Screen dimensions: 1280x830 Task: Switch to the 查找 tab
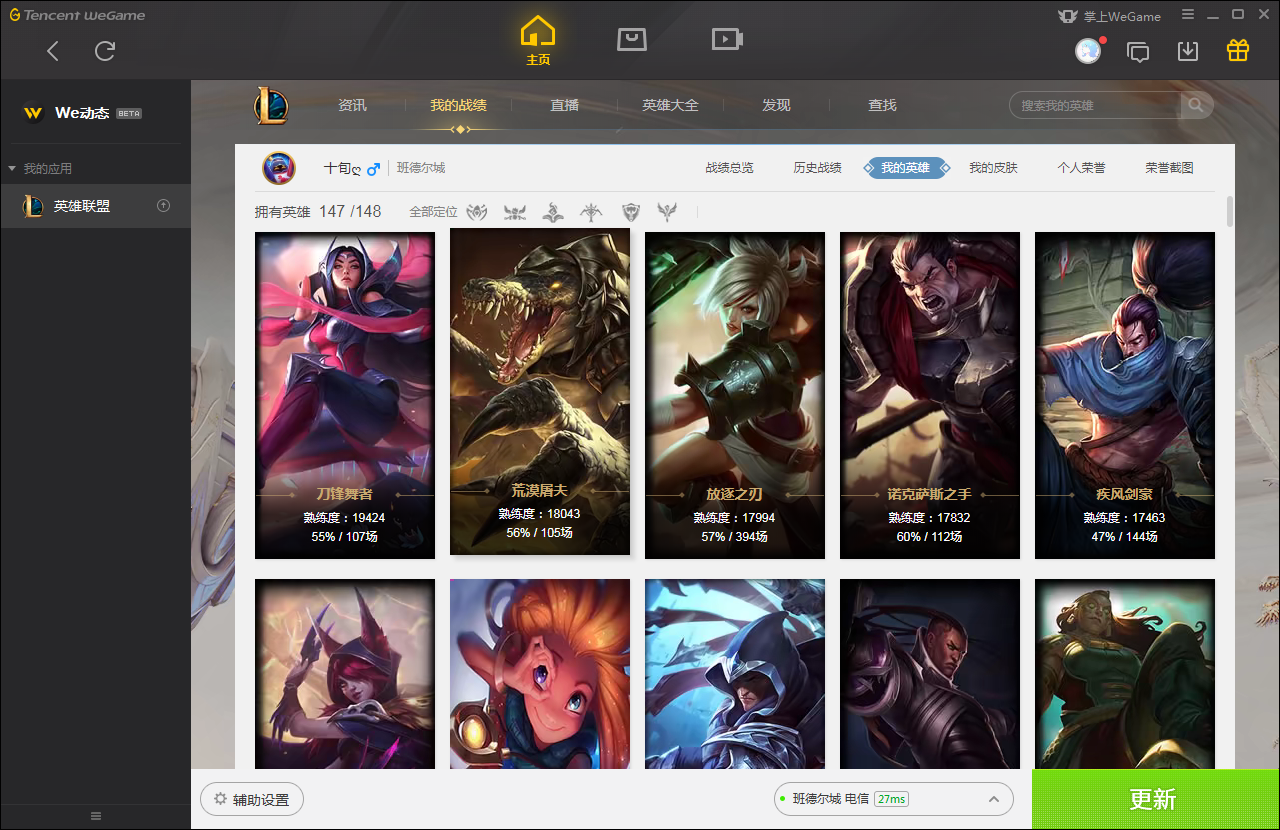(882, 105)
